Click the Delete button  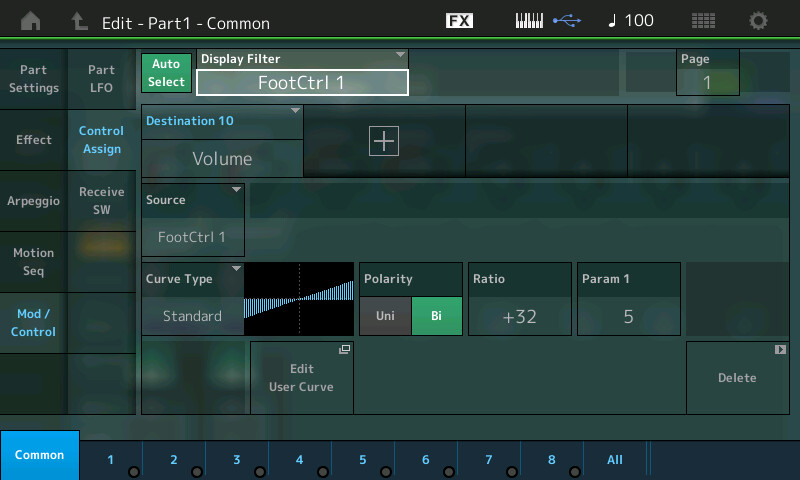pyautogui.click(x=738, y=378)
